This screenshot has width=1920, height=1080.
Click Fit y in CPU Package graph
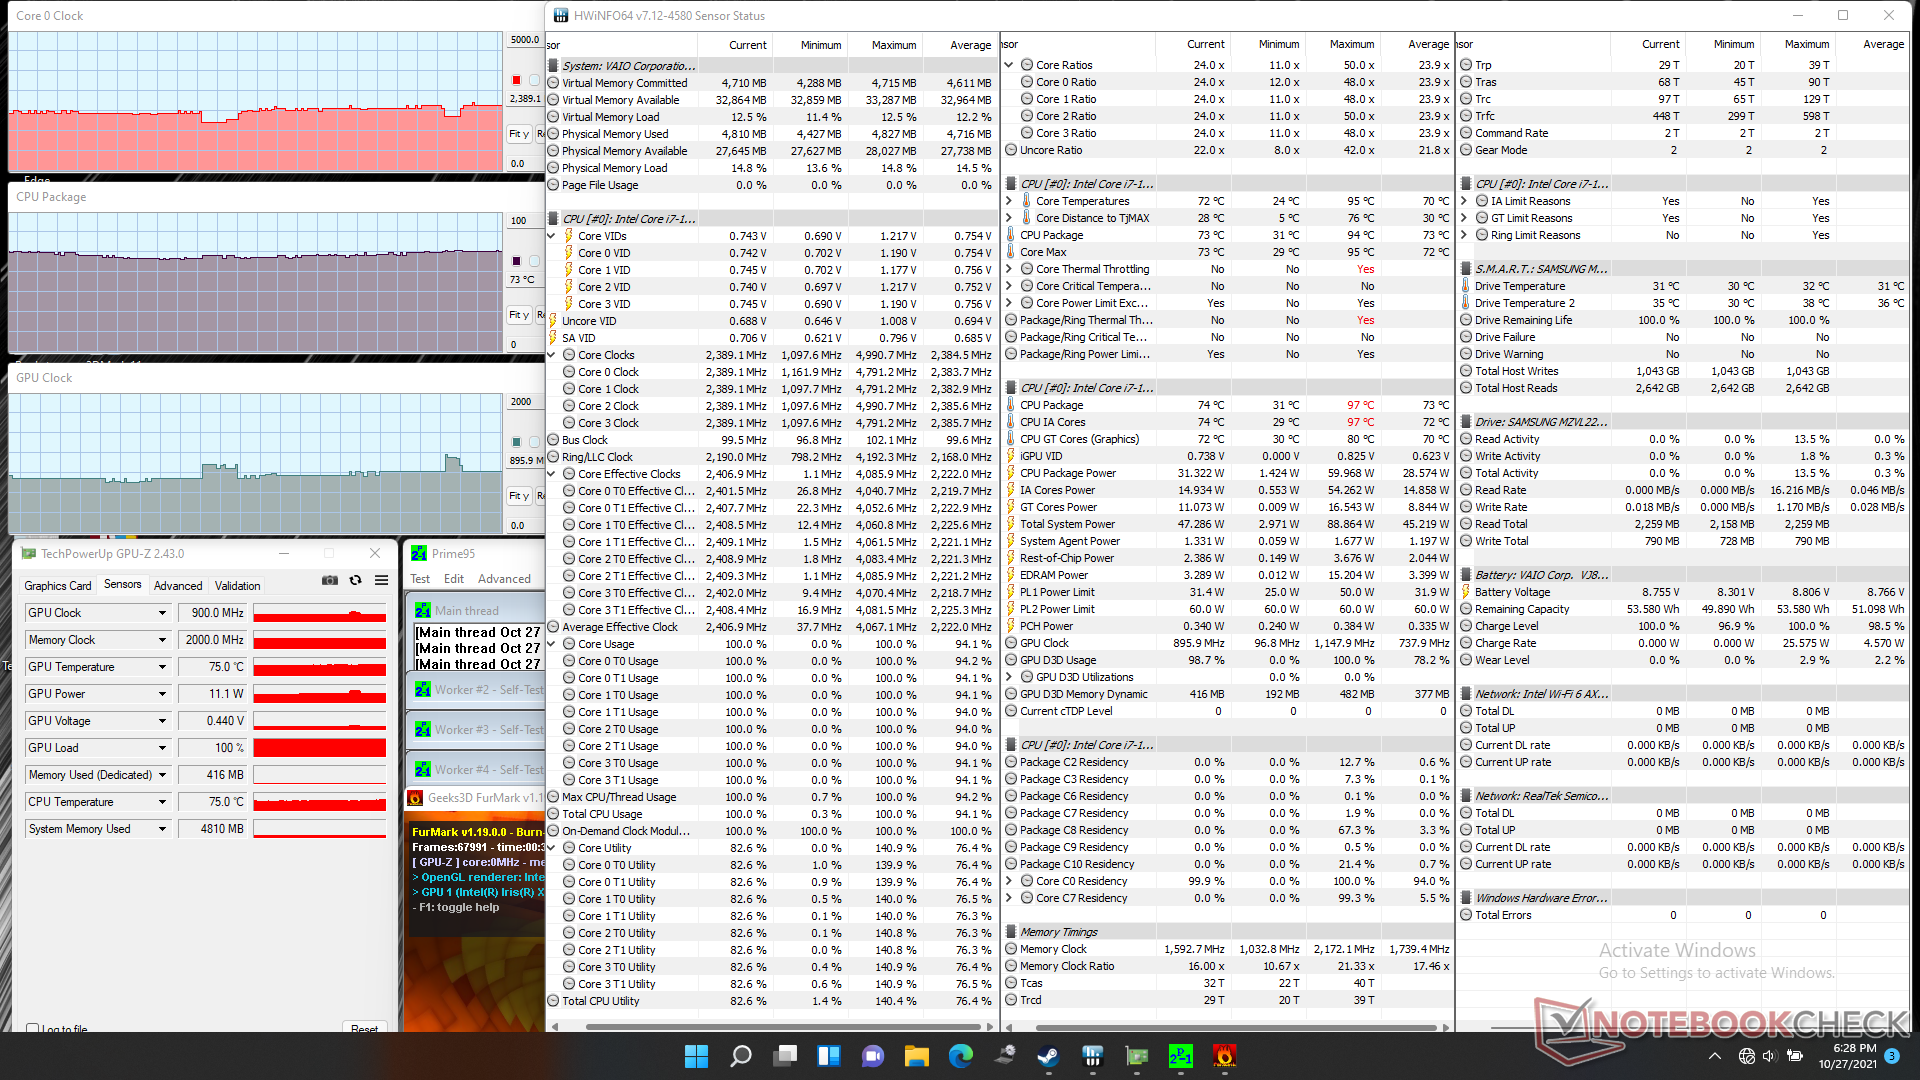click(518, 315)
